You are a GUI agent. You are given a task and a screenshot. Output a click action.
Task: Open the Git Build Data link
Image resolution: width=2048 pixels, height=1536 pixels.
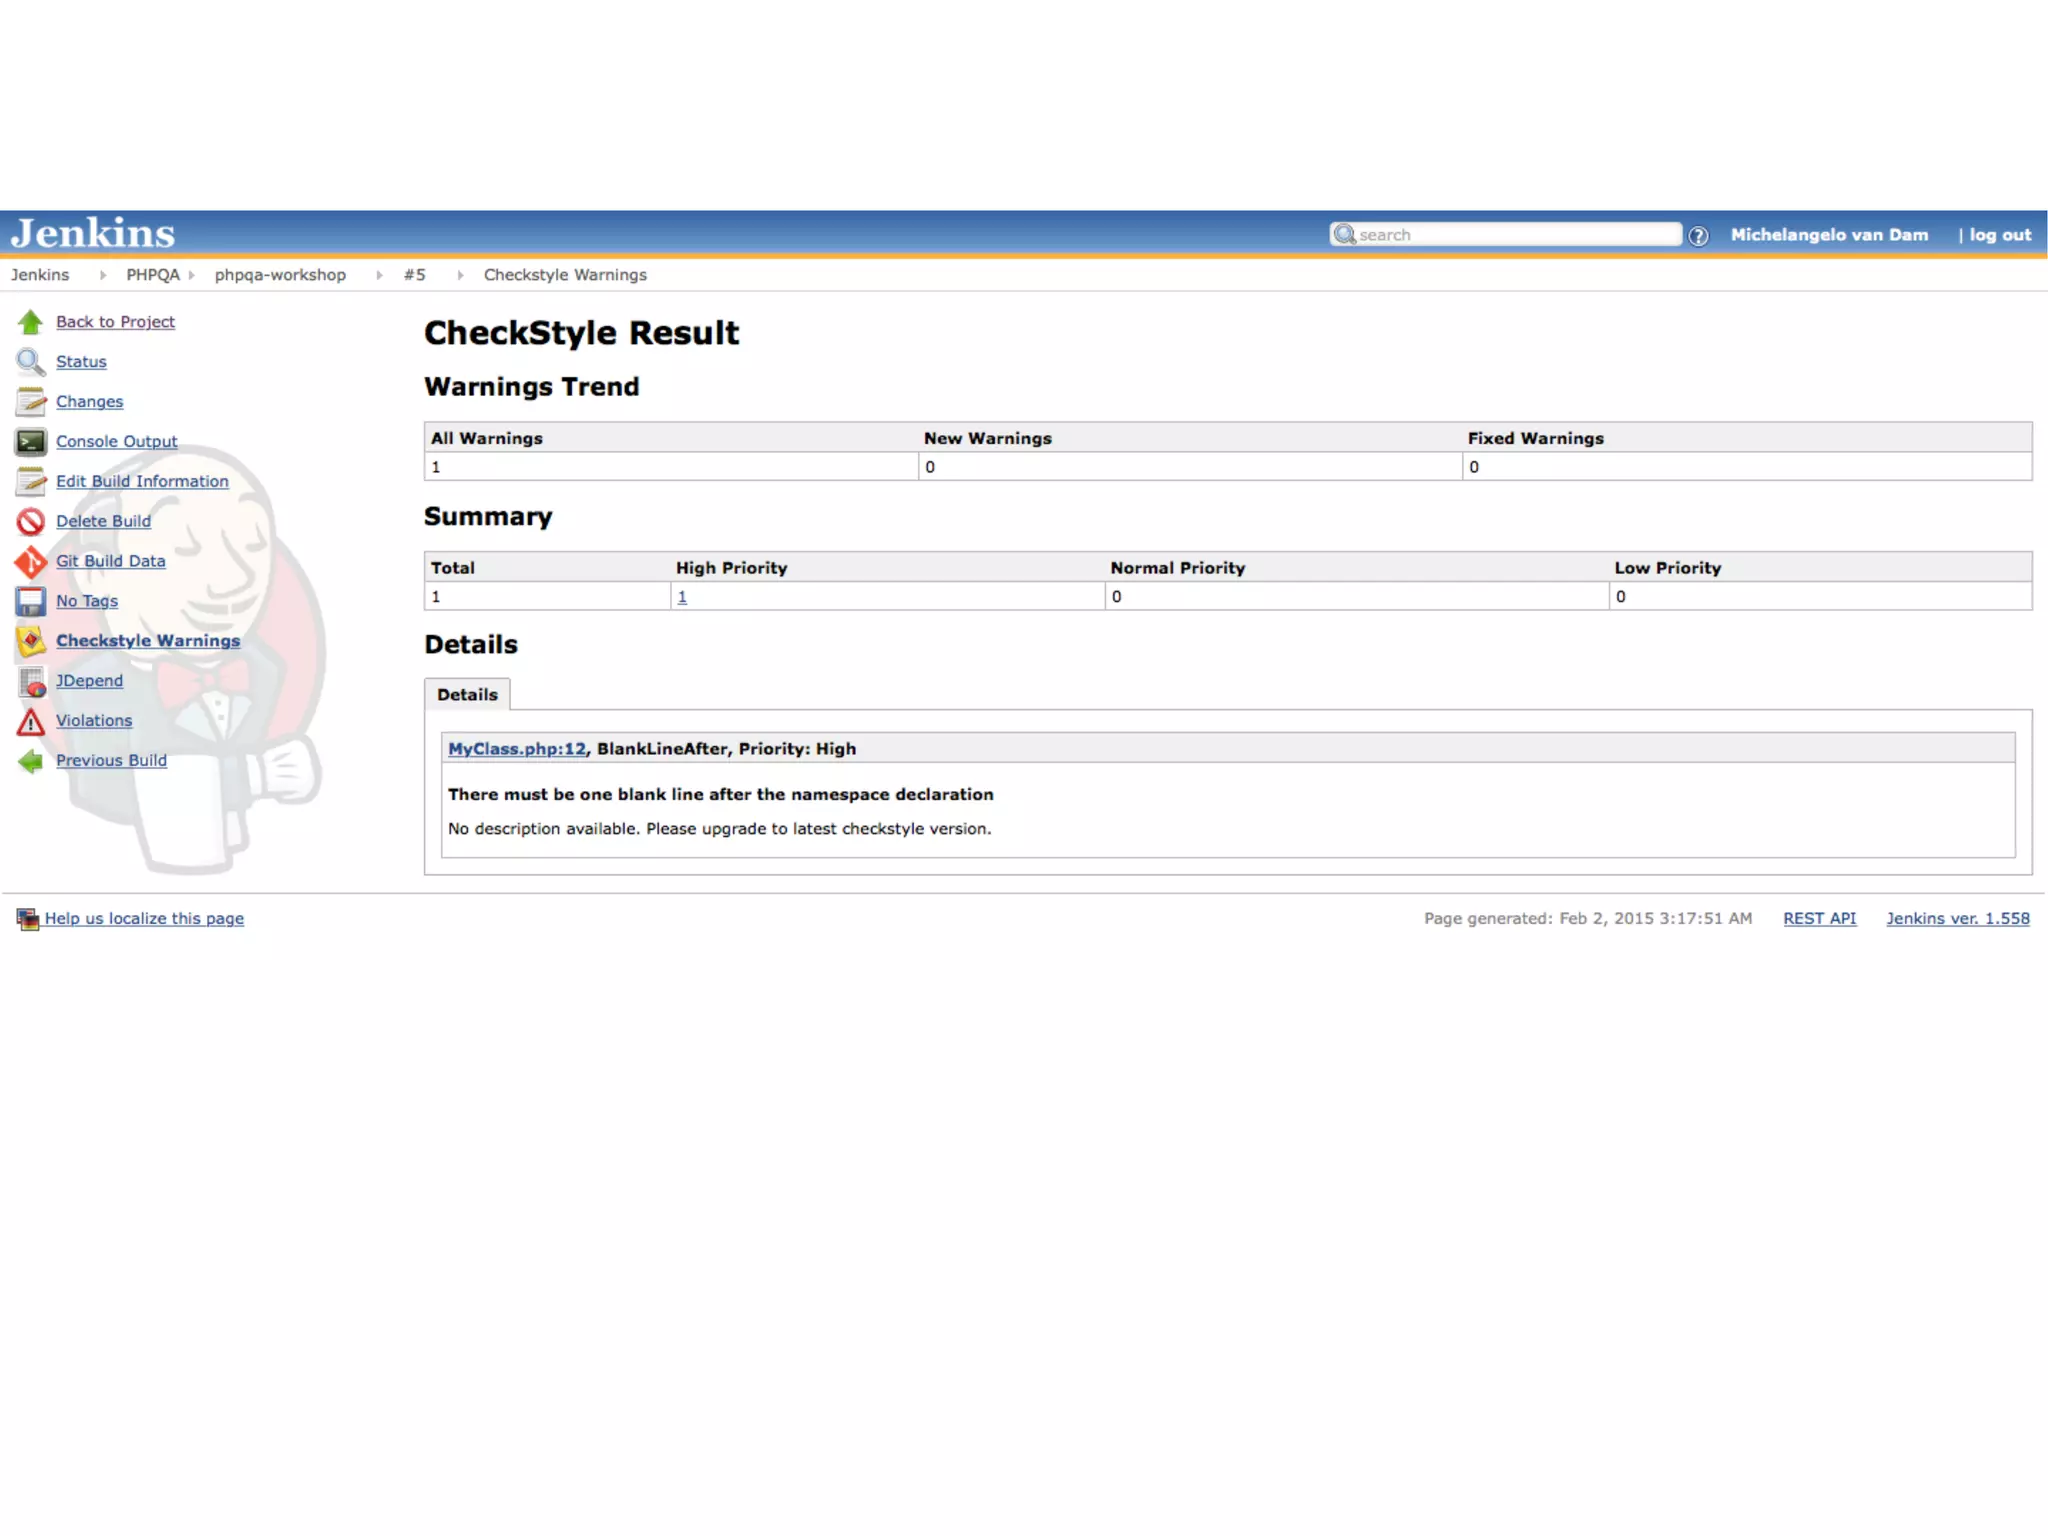click(x=111, y=562)
